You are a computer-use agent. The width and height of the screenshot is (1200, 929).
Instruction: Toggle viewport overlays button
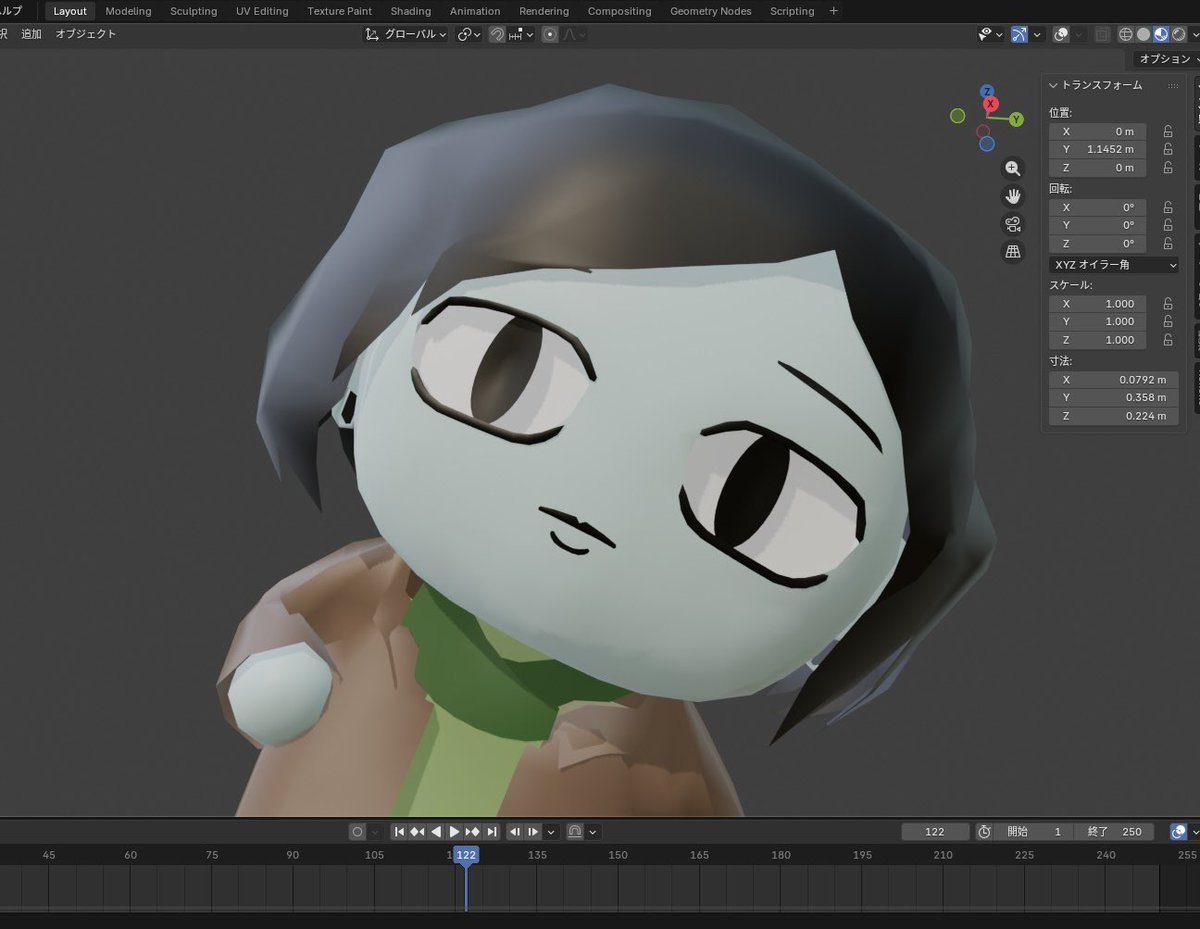tap(1062, 34)
